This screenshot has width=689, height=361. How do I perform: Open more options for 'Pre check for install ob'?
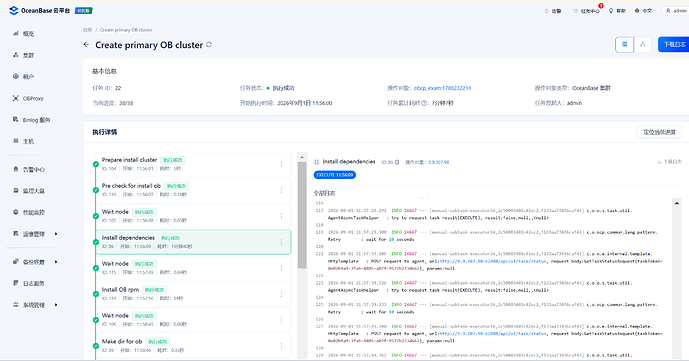(x=281, y=190)
